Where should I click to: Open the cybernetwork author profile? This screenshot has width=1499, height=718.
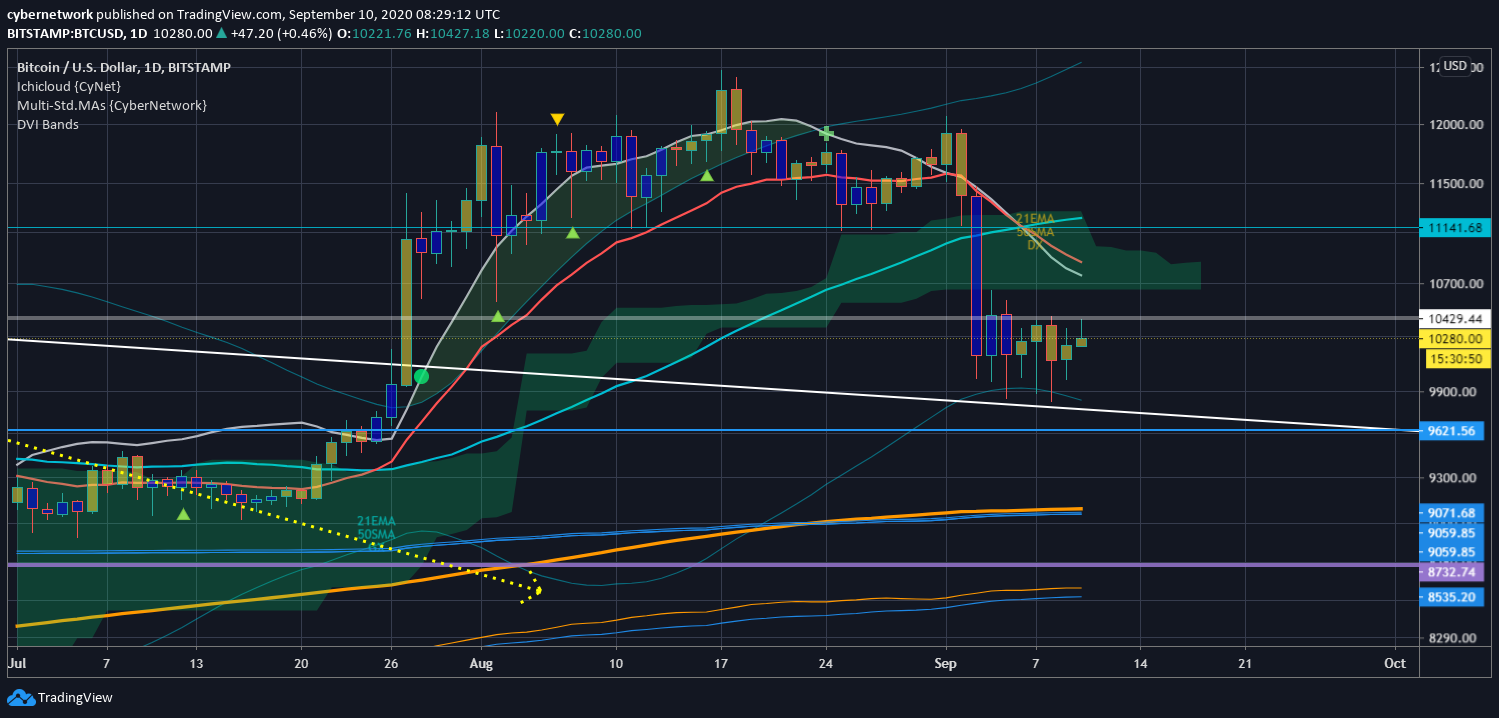click(x=49, y=15)
